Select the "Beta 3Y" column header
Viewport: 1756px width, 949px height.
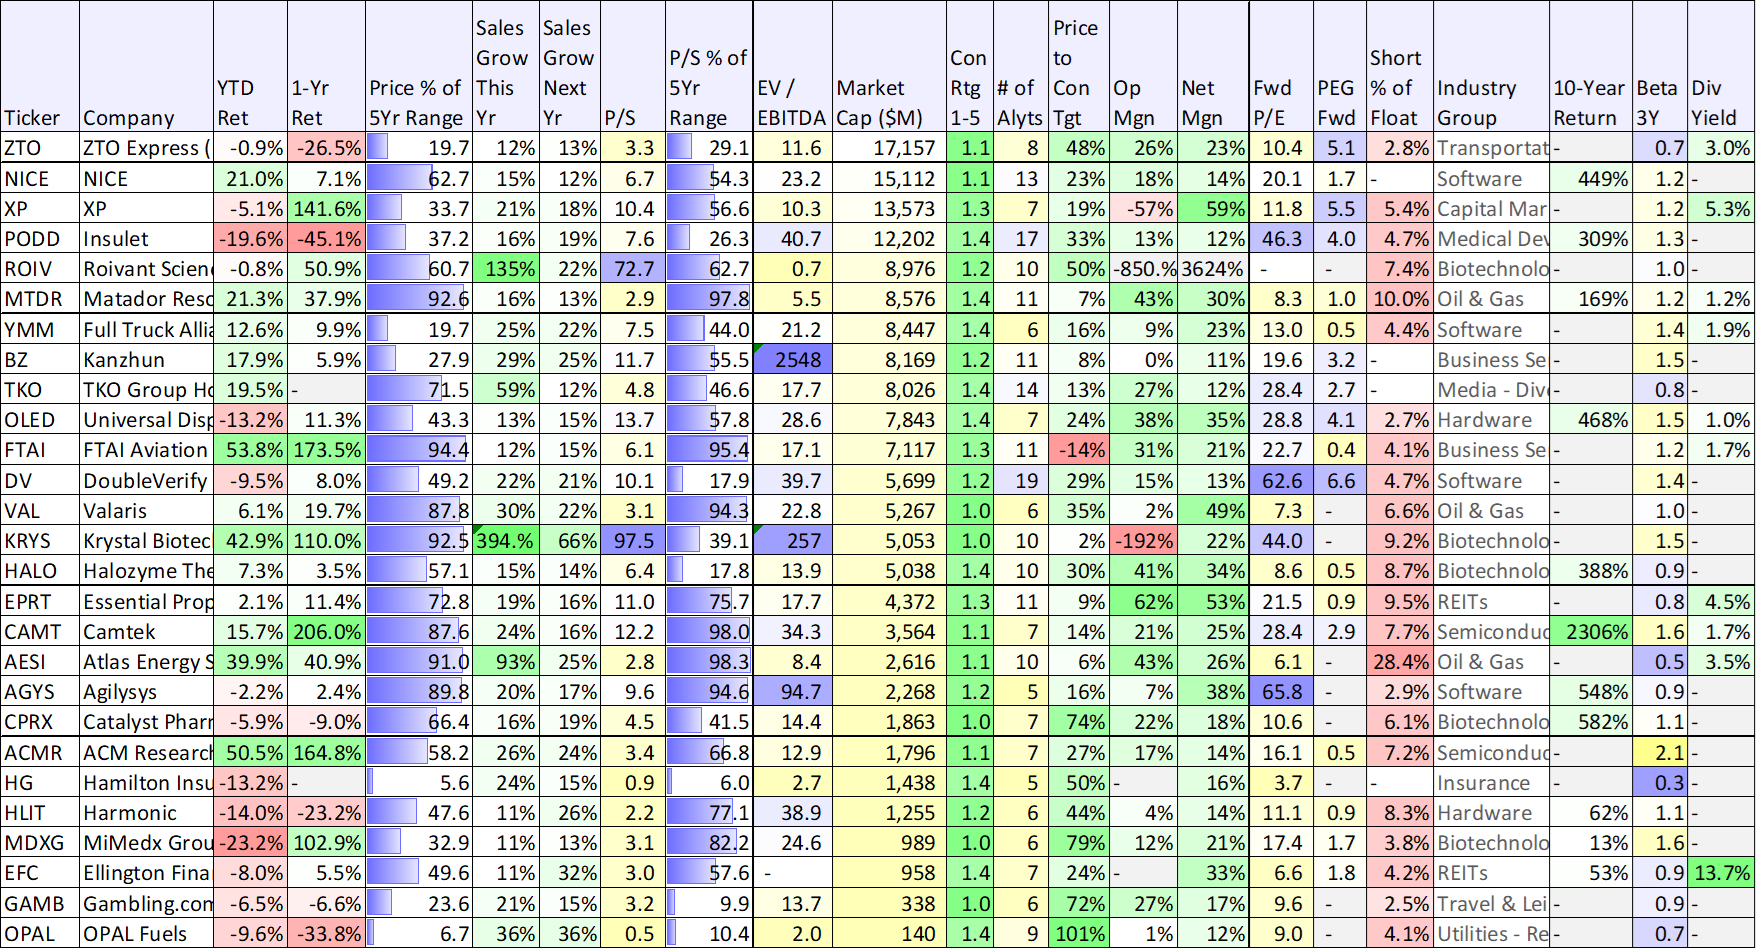coord(1660,67)
